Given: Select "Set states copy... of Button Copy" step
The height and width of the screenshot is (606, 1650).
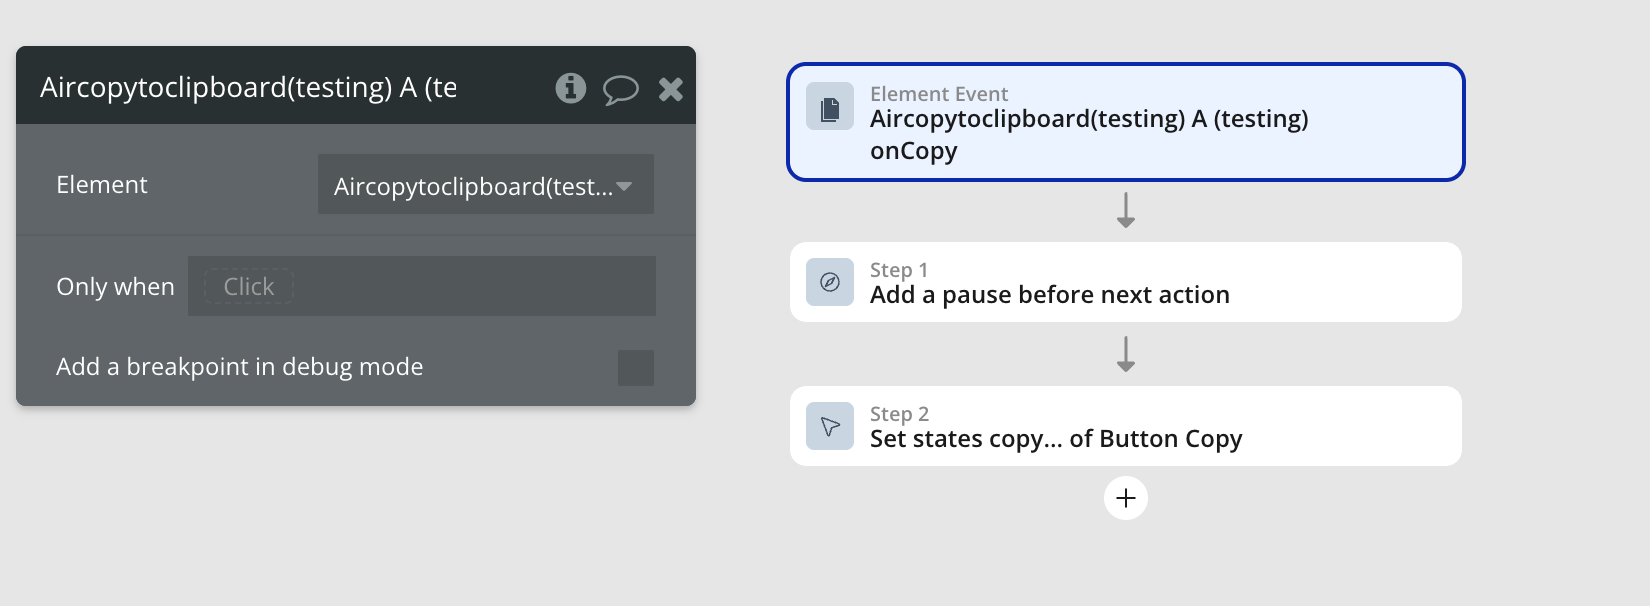Looking at the screenshot, I should click(x=1125, y=427).
